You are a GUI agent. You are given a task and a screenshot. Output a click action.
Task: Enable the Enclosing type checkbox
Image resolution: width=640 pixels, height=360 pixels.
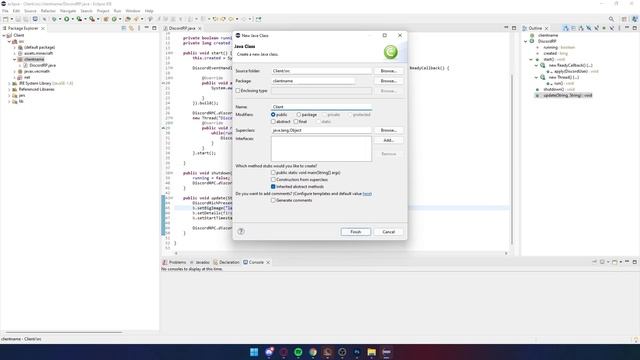(x=238, y=91)
